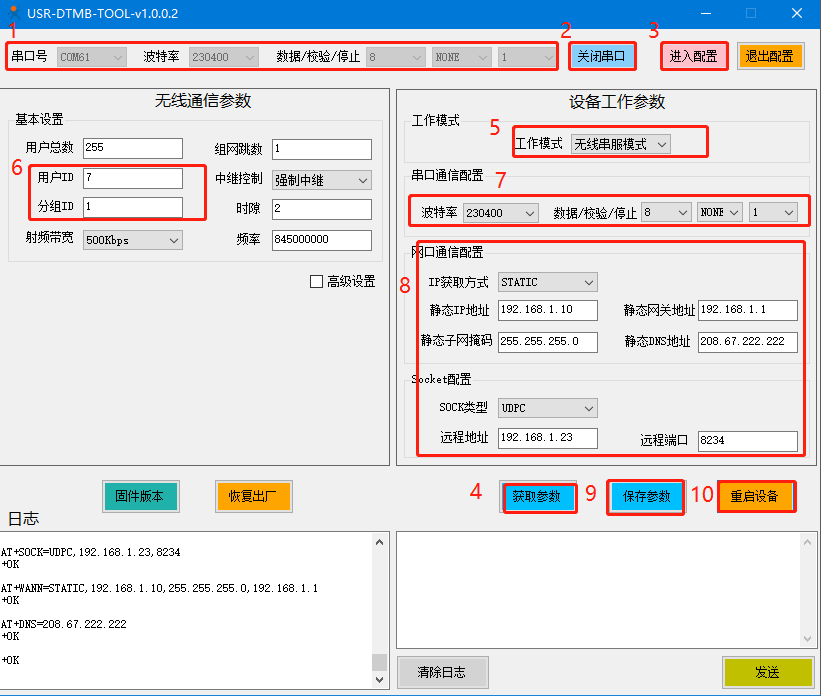Click the 清除日志 button
Viewport: 821px width, 696px height.
click(x=439, y=672)
